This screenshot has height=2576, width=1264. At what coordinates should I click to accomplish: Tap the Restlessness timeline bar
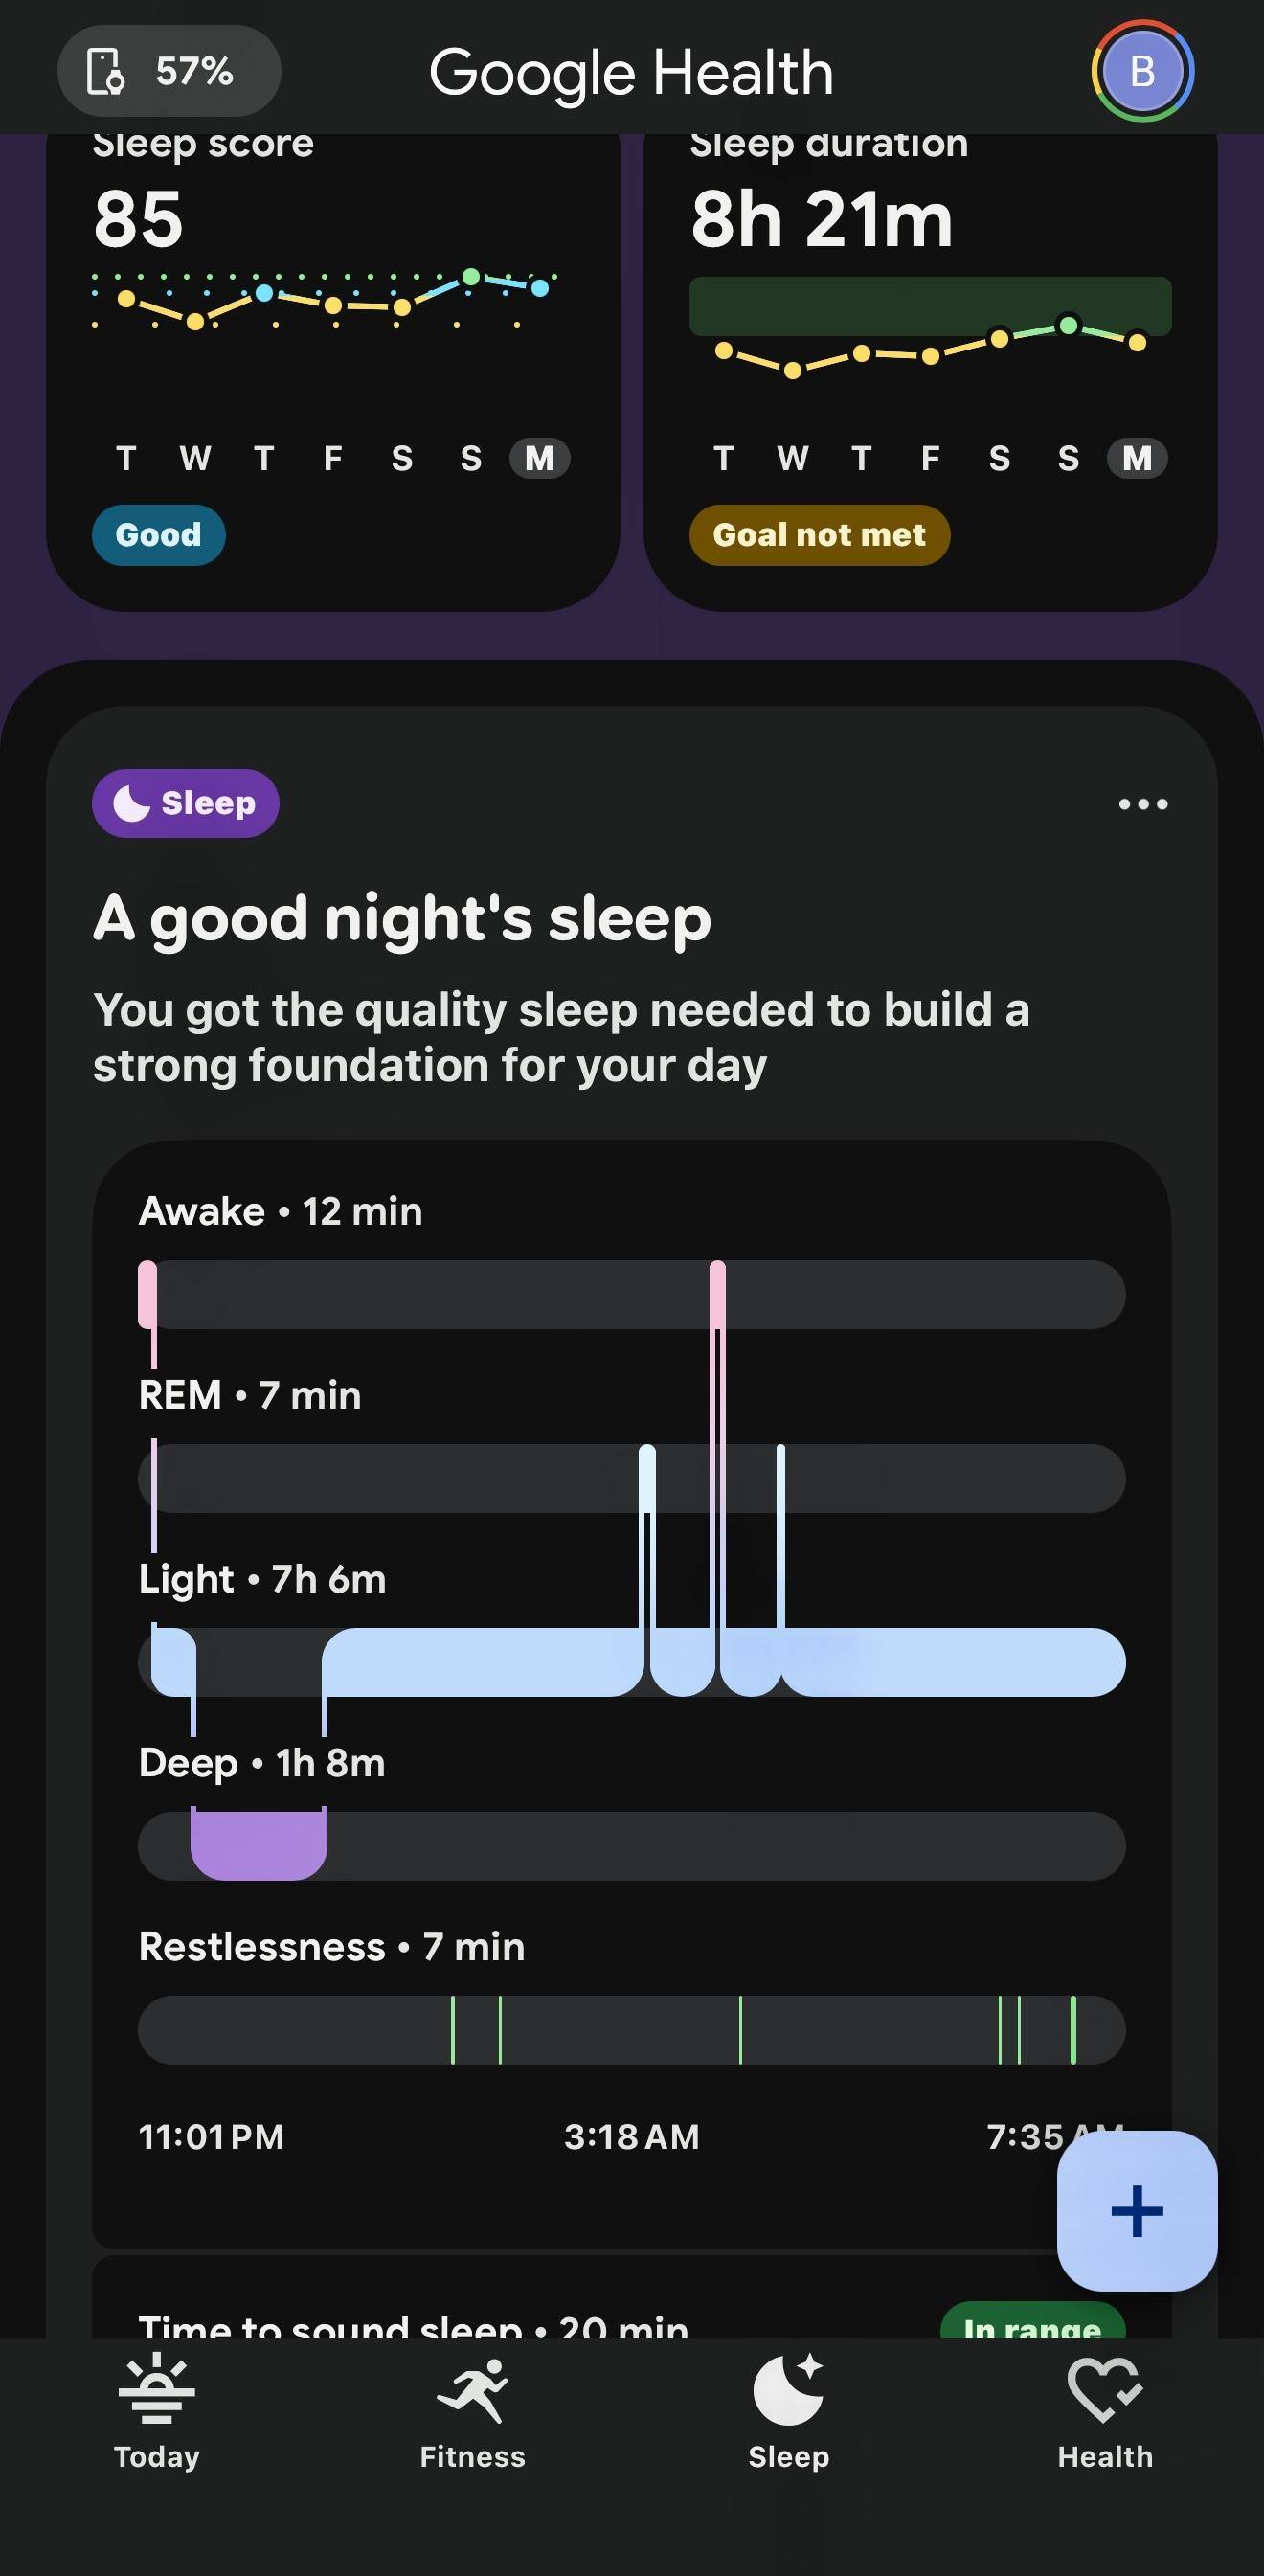[632, 2030]
